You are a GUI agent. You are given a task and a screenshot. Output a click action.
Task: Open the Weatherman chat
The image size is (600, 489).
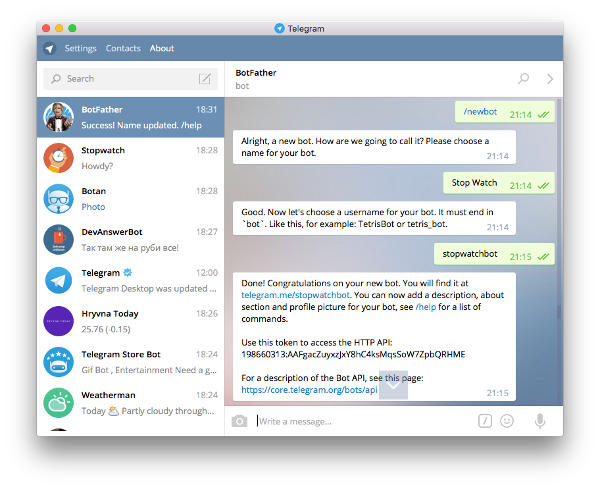pos(130,403)
